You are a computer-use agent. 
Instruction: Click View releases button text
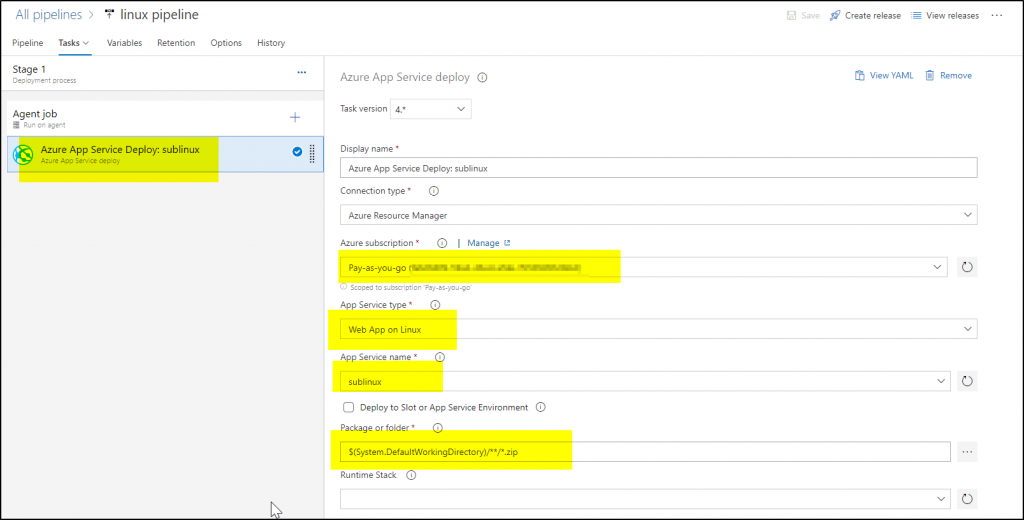952,16
